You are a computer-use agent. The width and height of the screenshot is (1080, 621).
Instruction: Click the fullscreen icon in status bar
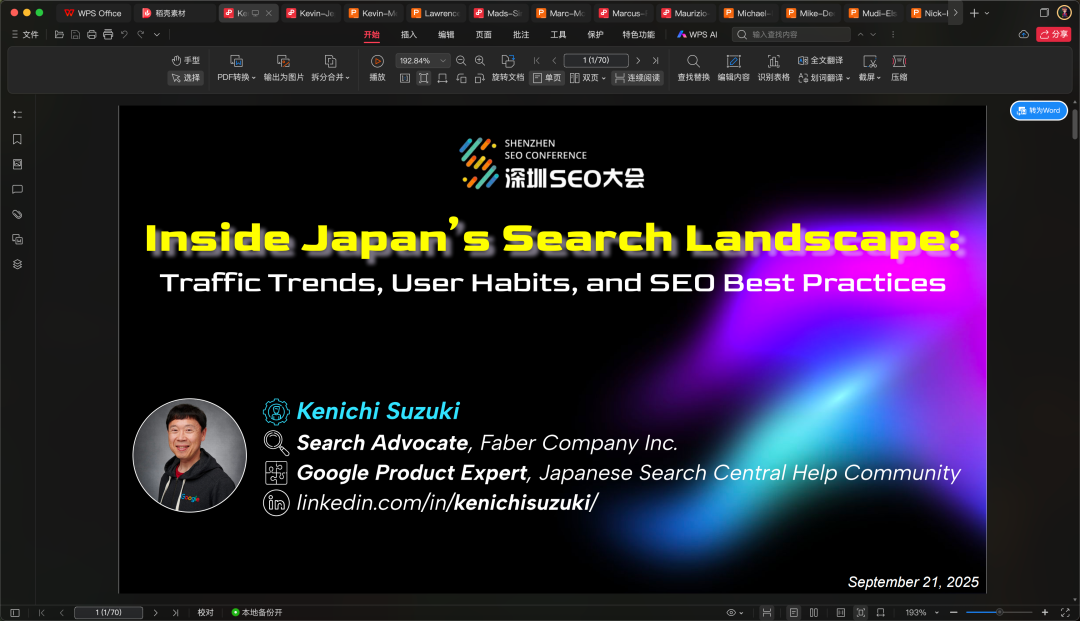click(1065, 612)
